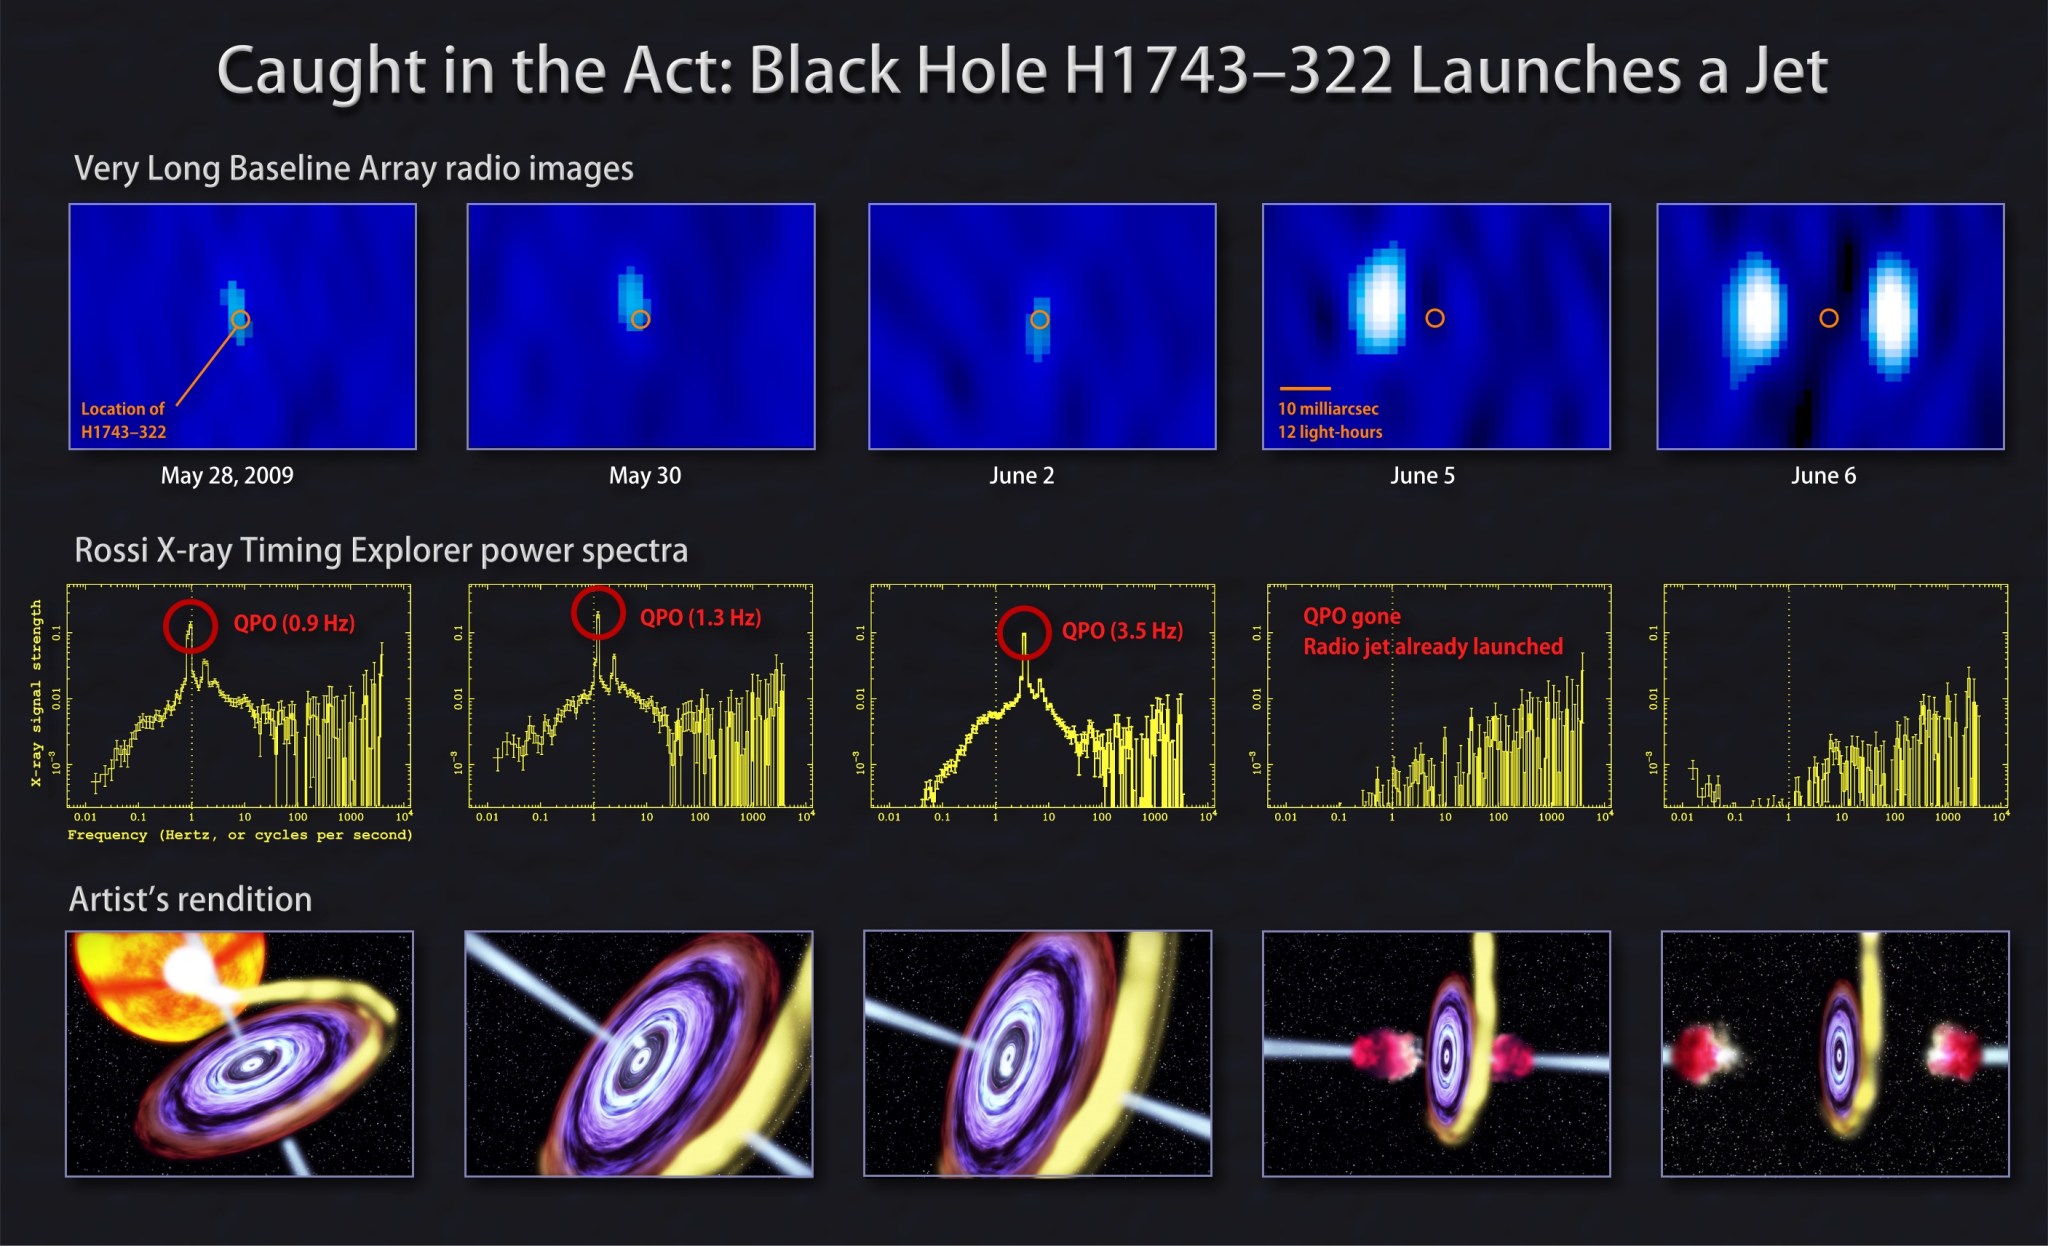Click 'Radio jet already launched' annotation
Image resolution: width=2048 pixels, height=1246 pixels.
[1433, 647]
